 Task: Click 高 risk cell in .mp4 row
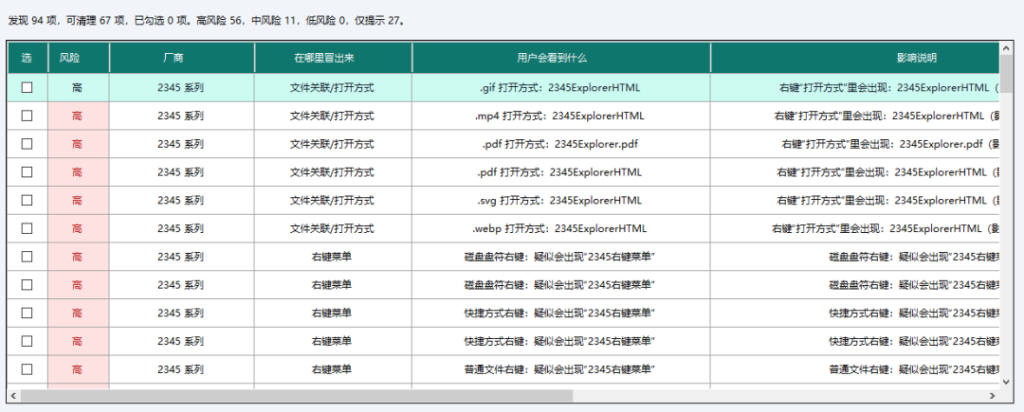(x=78, y=116)
